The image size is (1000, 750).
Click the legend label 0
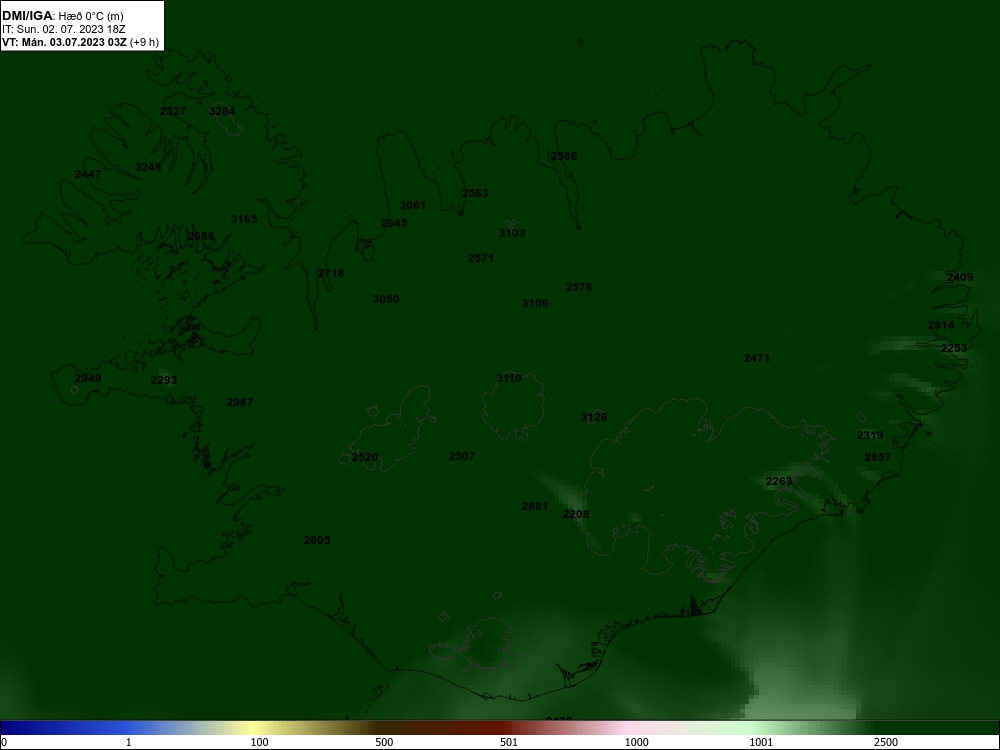(4, 742)
